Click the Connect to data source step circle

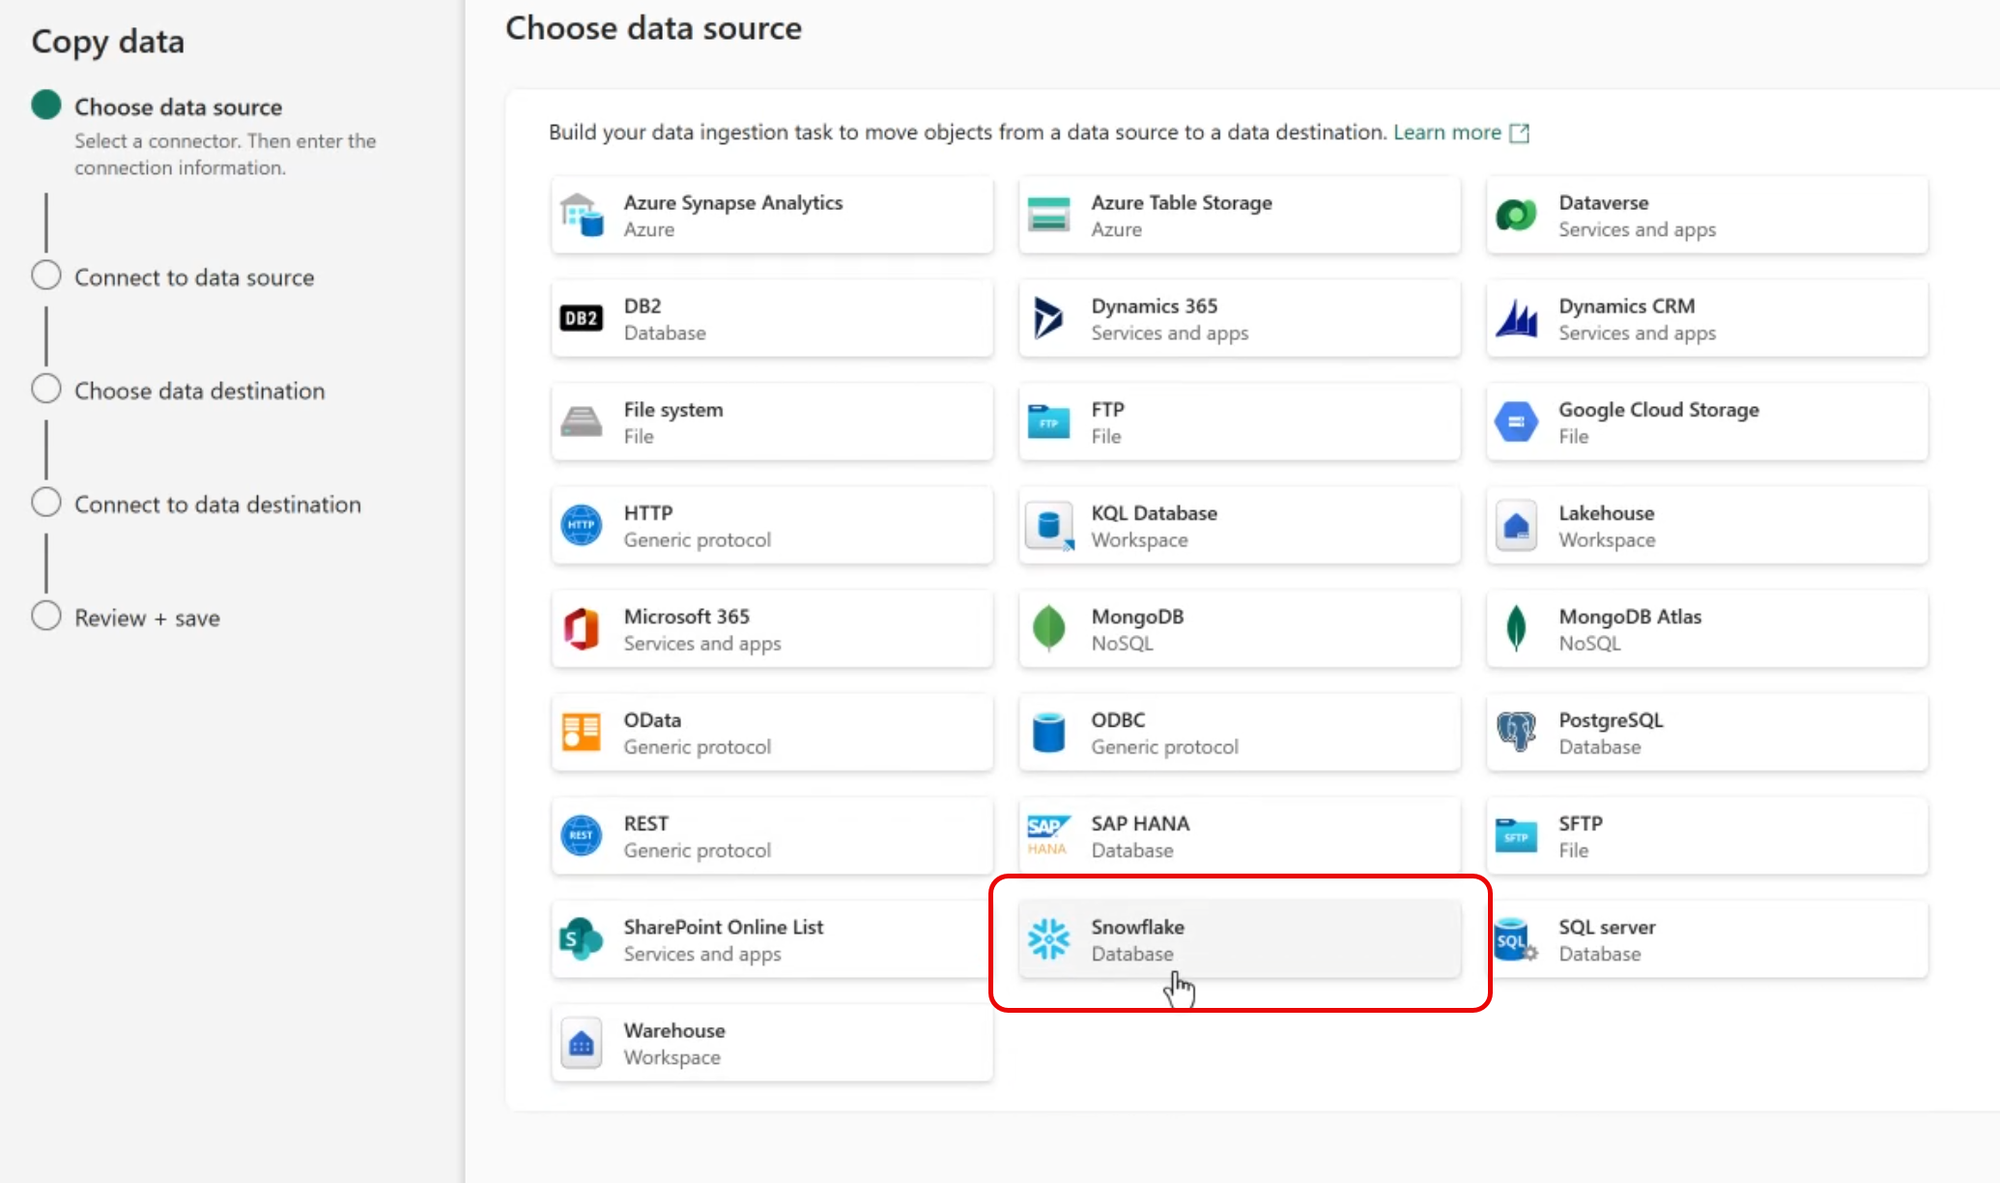tap(46, 275)
